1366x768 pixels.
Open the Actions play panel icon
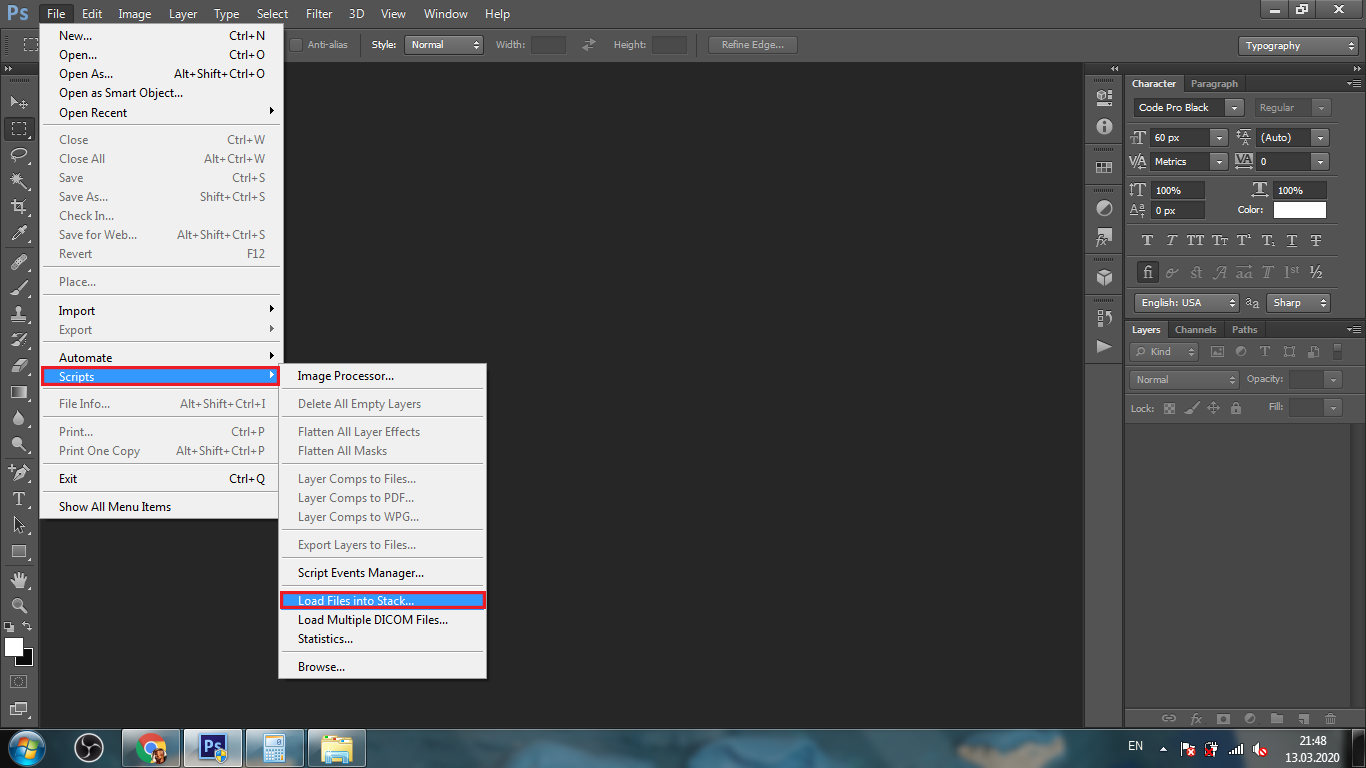point(1104,346)
